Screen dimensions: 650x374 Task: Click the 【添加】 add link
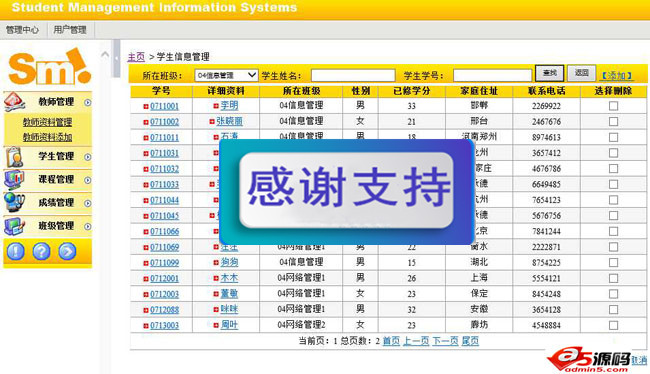click(x=617, y=75)
